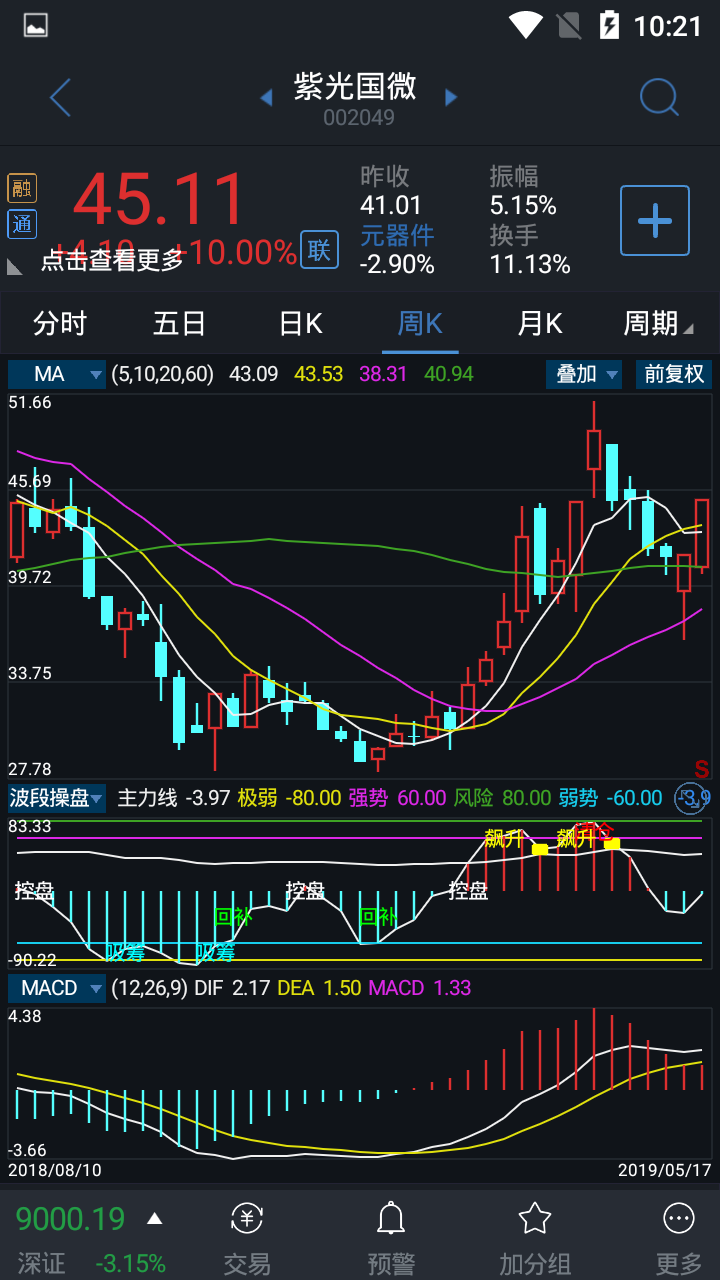720x1280 pixels.
Task: Switch to the 月K tab
Action: click(x=540, y=323)
